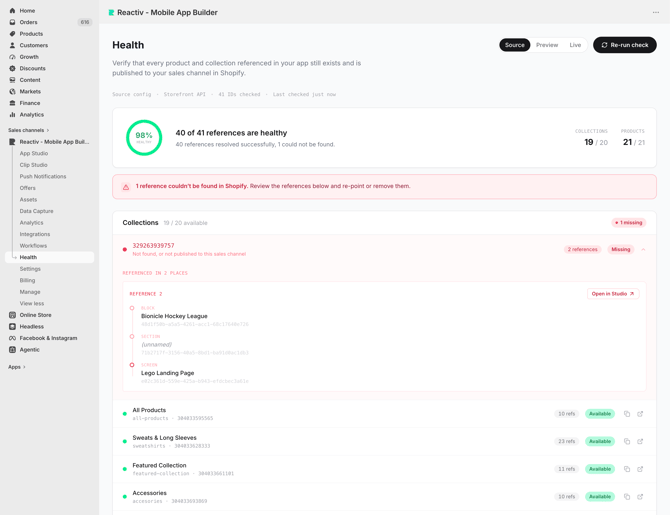Open the Workflows page
The image size is (670, 515).
pos(33,246)
